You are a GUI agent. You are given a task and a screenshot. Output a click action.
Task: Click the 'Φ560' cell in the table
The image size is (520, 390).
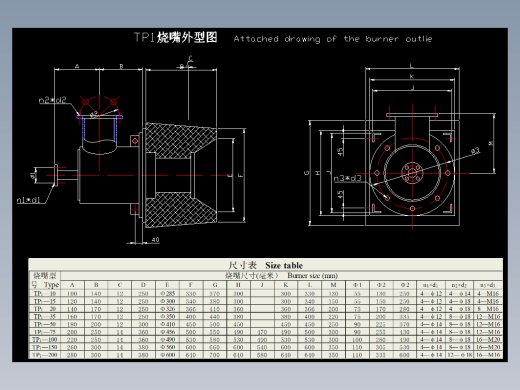click(x=168, y=347)
